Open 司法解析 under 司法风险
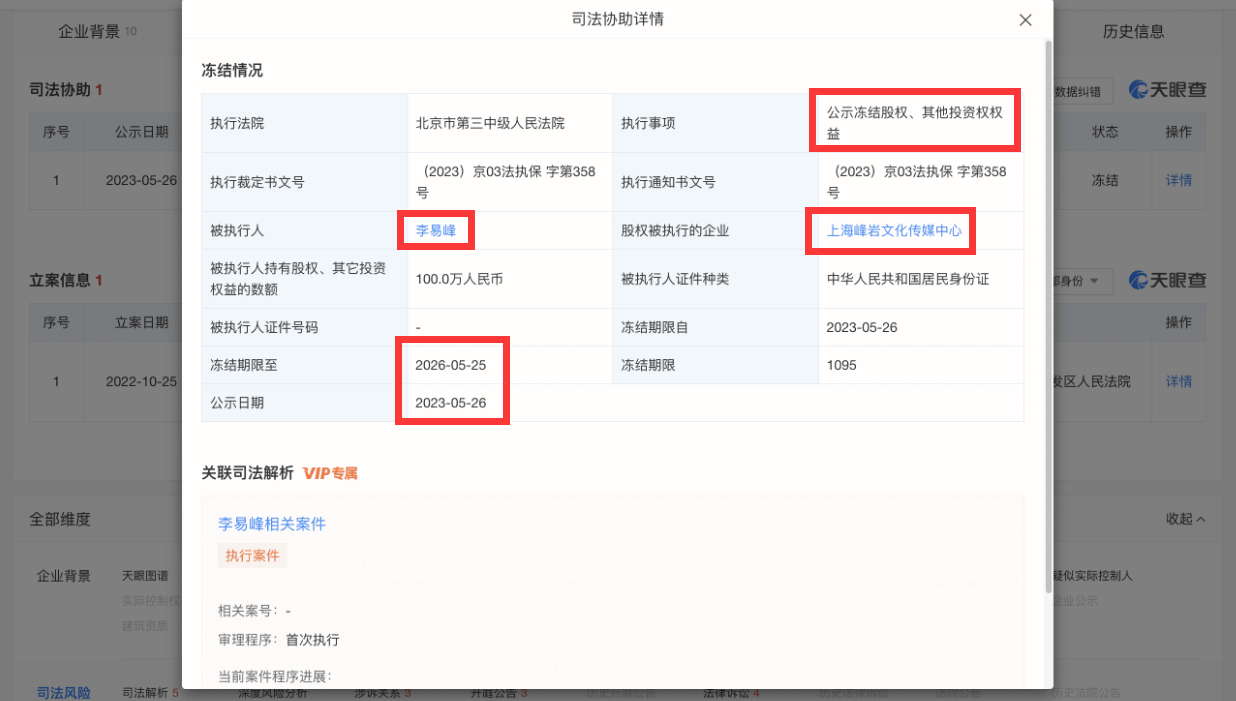This screenshot has height=701, width=1236. (145, 692)
